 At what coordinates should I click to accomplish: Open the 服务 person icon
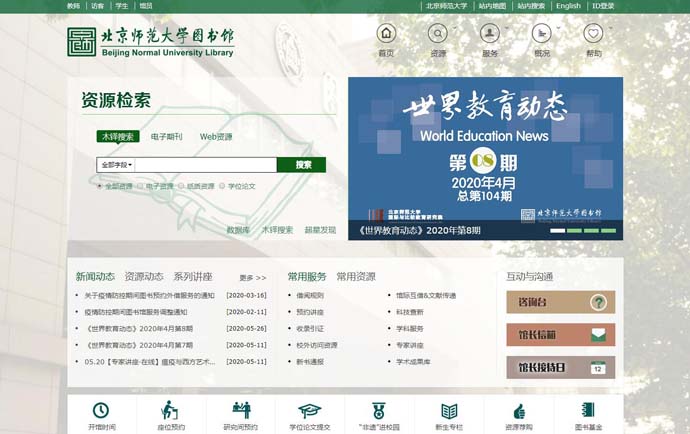pos(490,33)
